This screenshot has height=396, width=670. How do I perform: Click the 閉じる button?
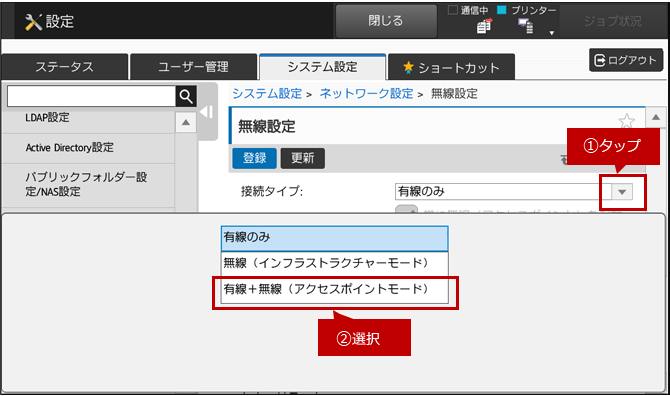coord(386,21)
